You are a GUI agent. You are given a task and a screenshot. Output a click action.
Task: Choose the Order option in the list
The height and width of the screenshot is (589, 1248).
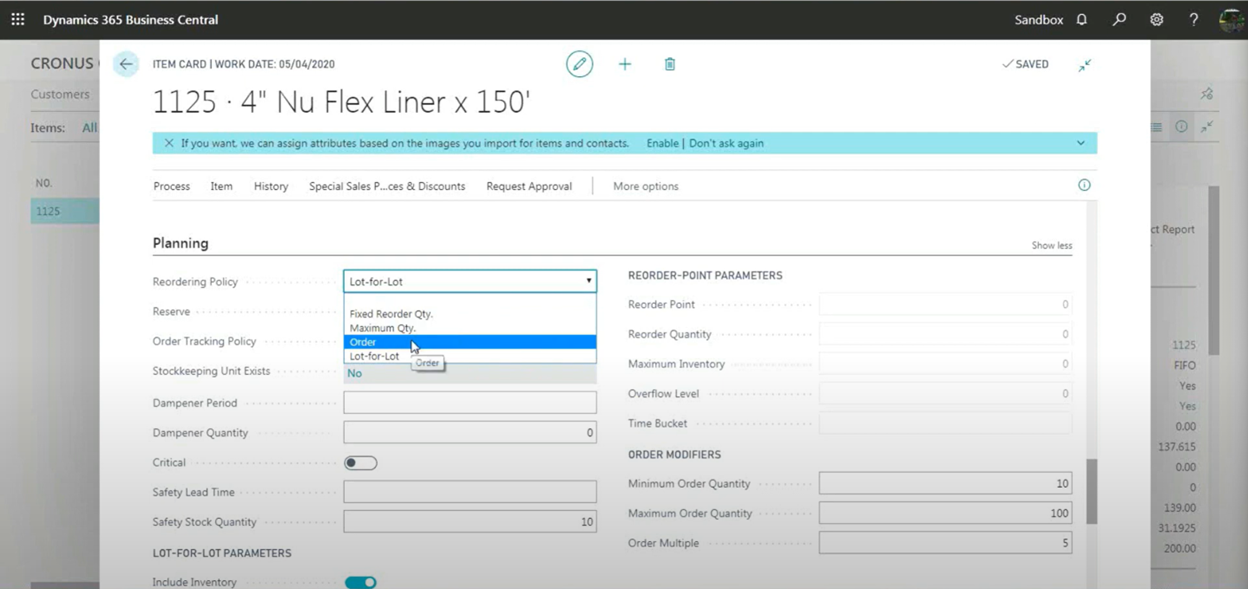[470, 342]
